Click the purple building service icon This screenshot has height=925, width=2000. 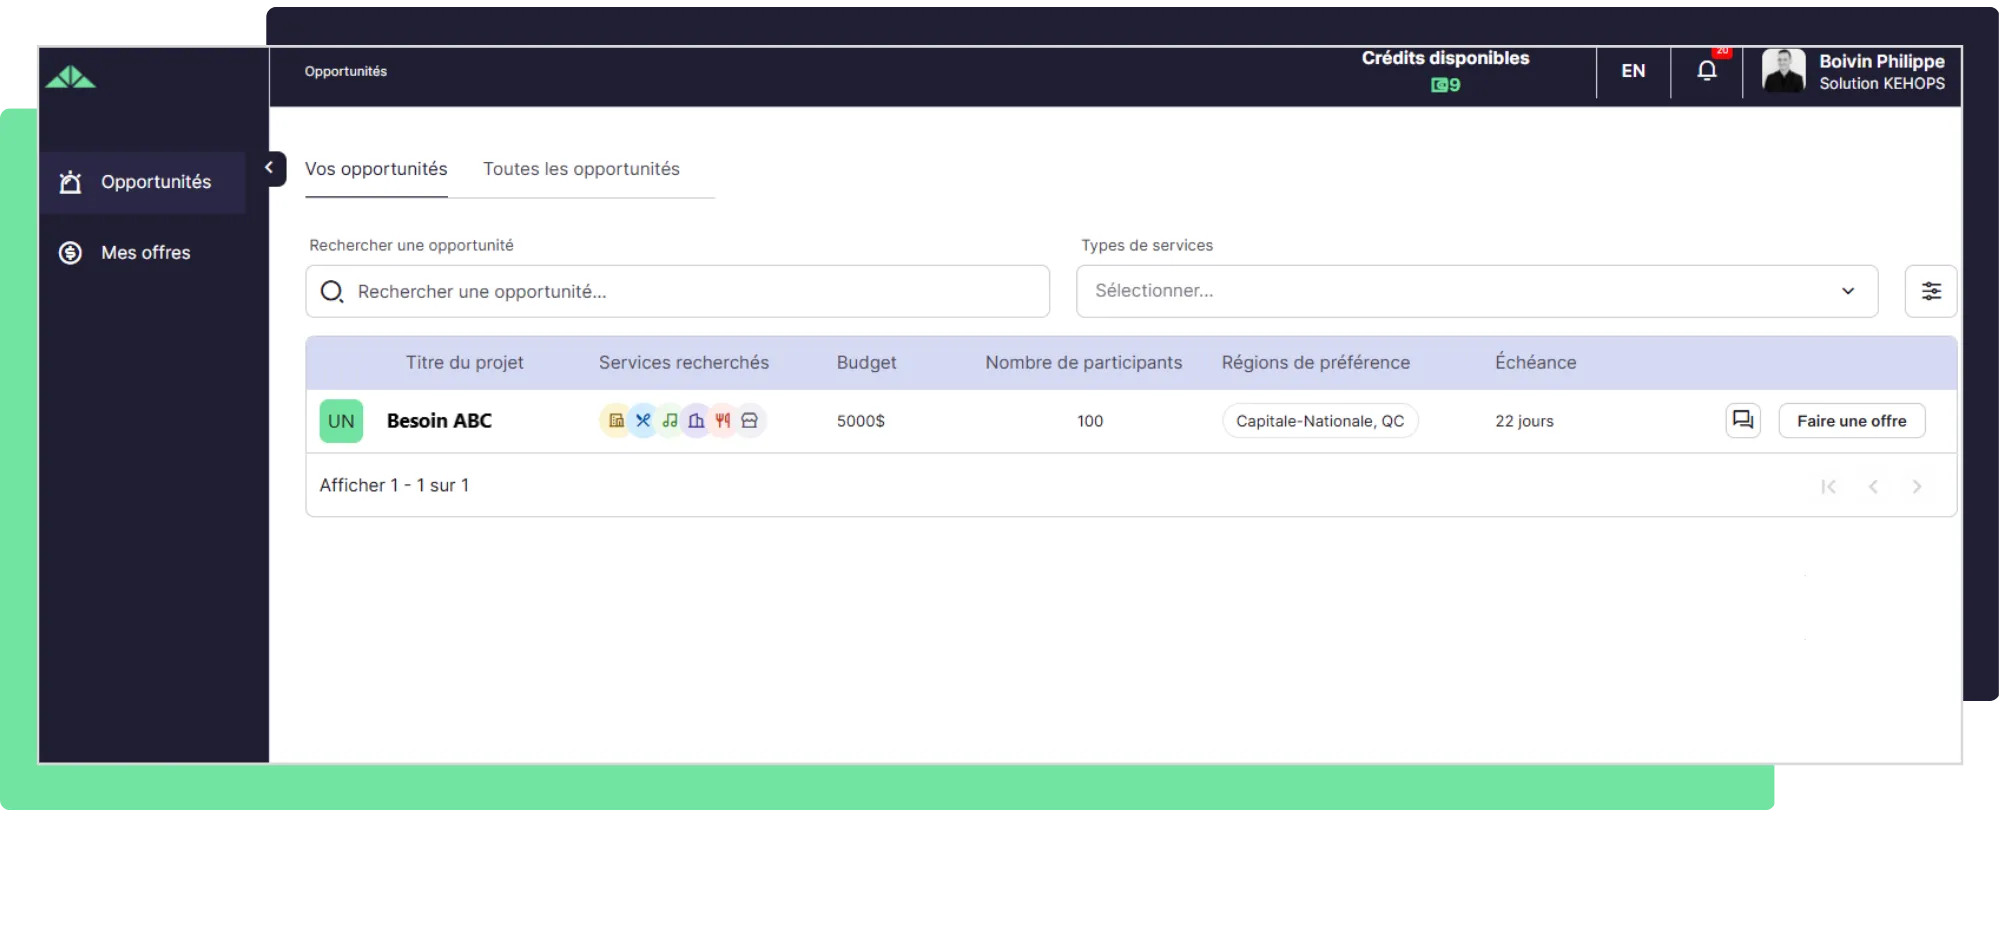coord(696,421)
